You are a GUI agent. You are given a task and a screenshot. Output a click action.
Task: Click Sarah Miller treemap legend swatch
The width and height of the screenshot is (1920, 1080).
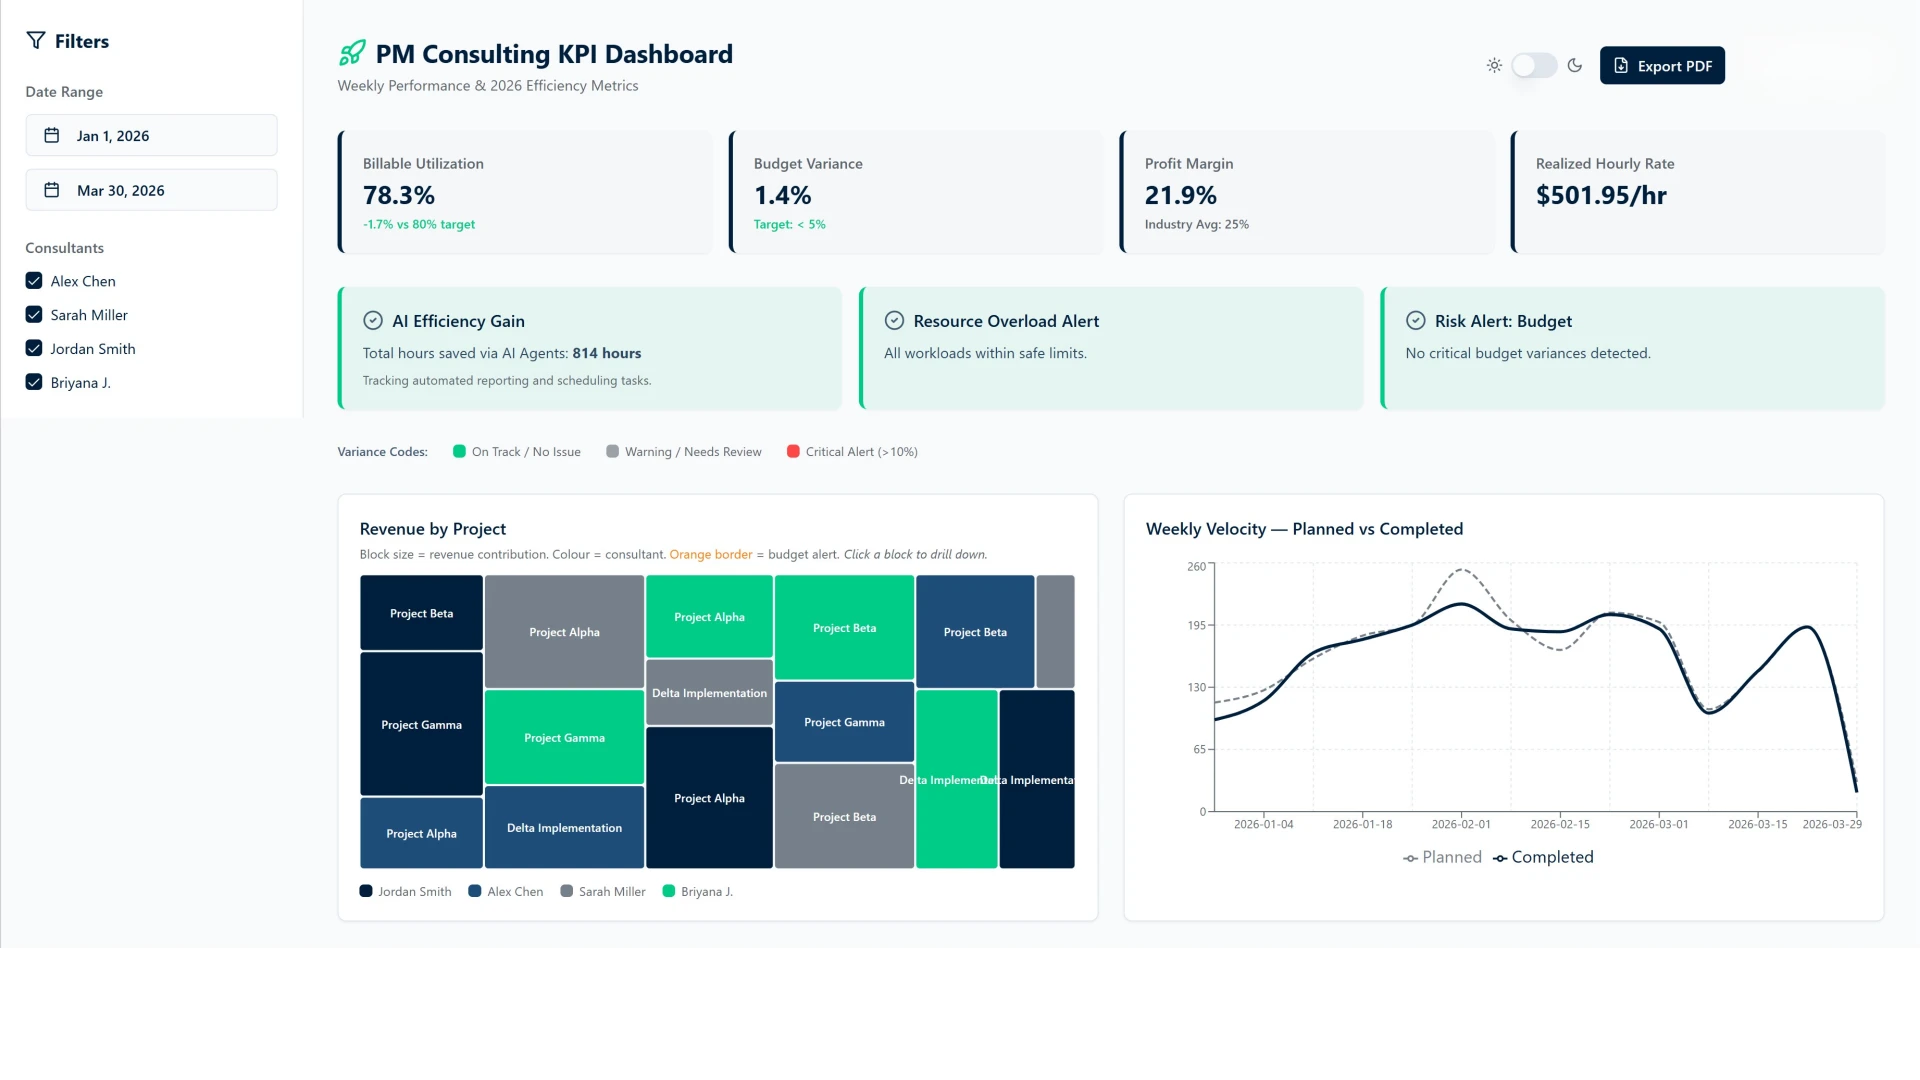567,892
